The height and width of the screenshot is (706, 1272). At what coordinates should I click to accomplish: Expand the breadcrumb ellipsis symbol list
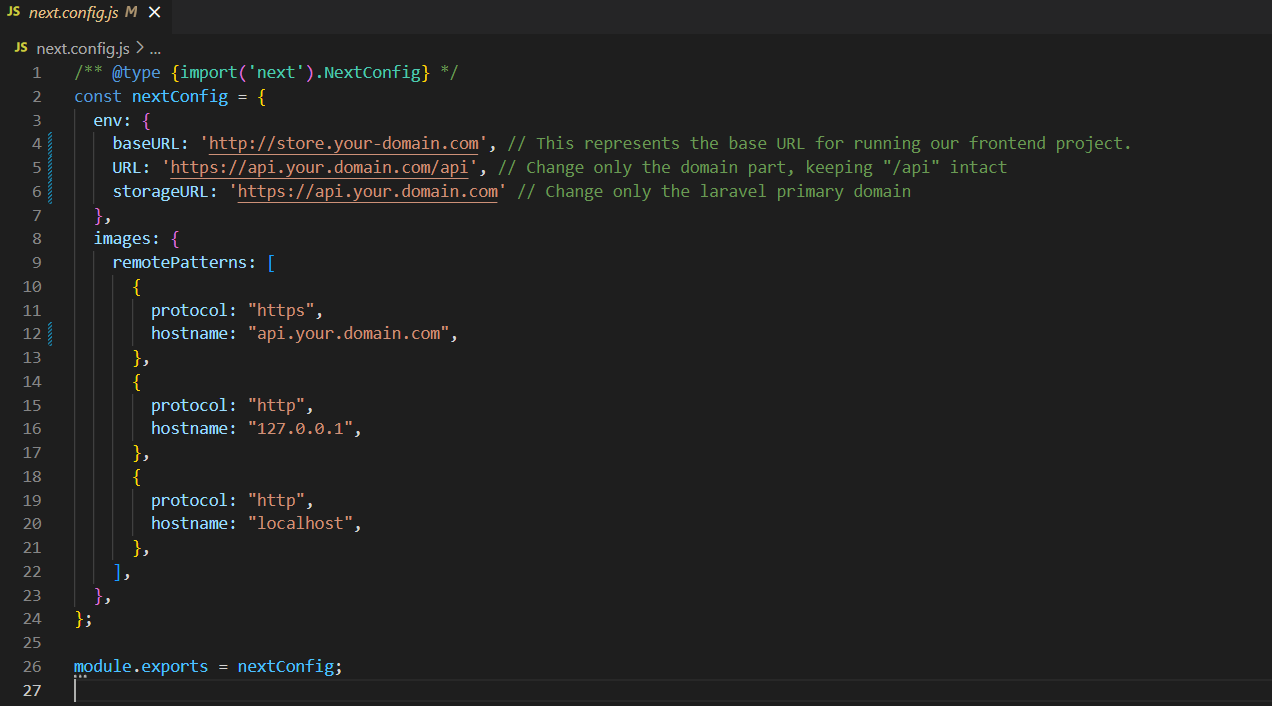[x=154, y=48]
